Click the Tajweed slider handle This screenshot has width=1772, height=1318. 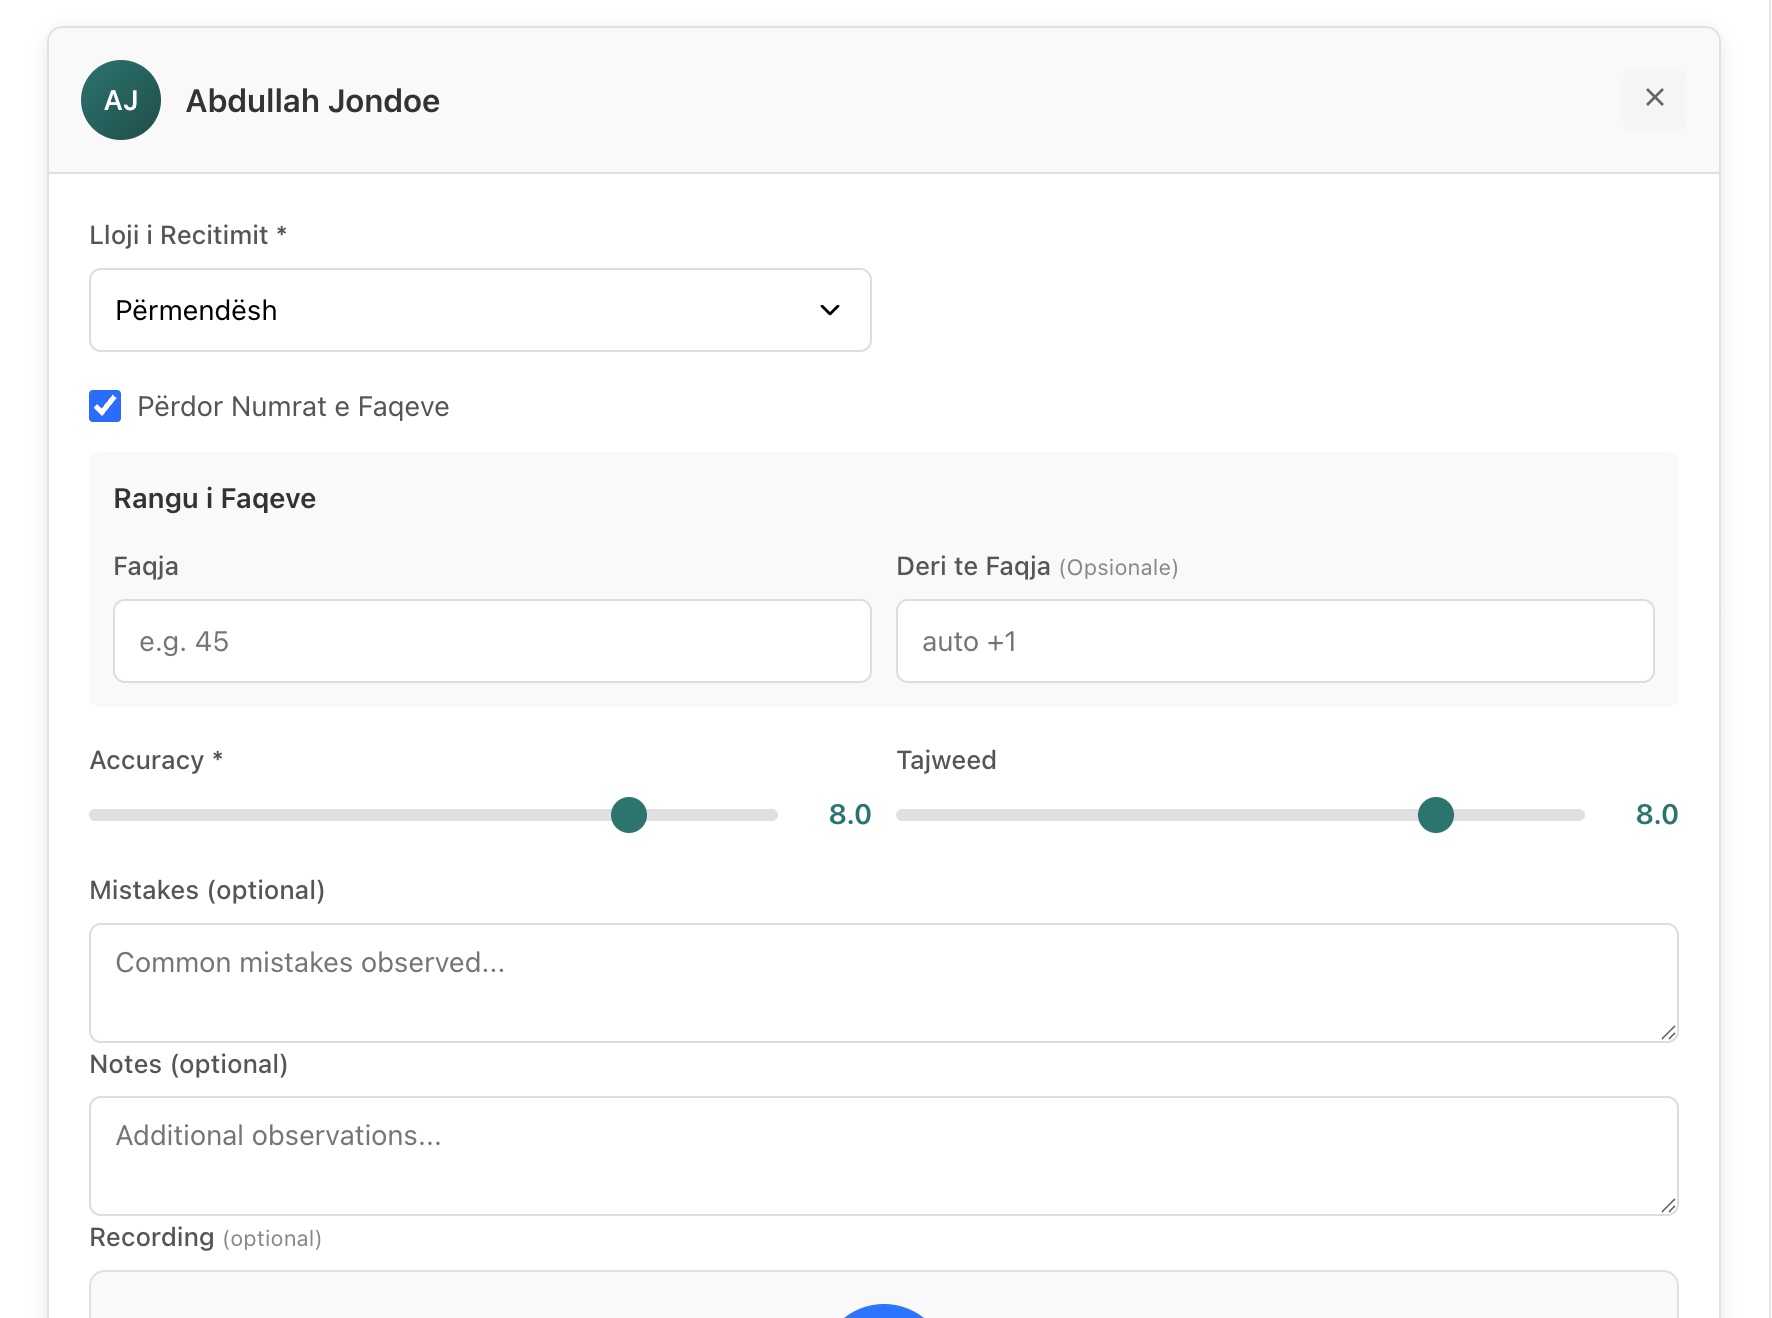[x=1435, y=815]
